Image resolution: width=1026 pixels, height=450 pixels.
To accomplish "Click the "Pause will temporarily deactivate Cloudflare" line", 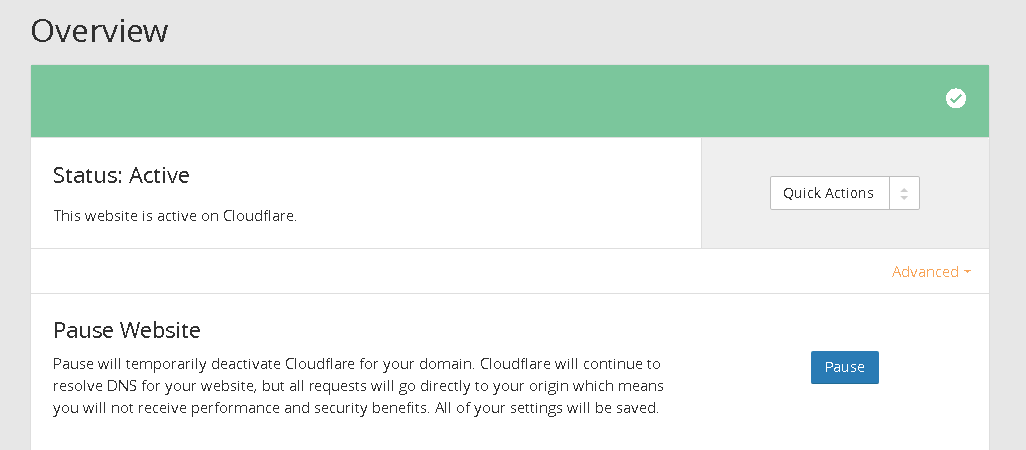I will click(x=357, y=363).
